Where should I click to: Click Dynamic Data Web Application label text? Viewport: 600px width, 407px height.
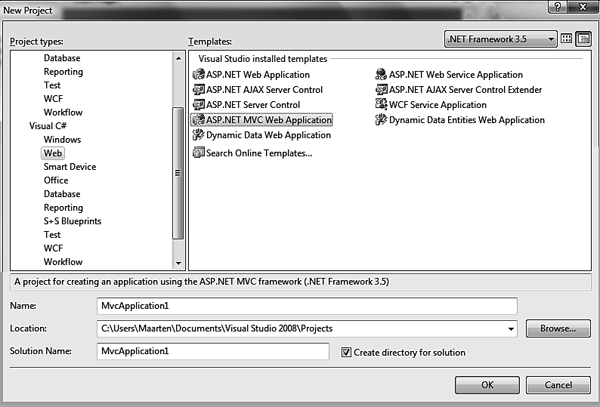[268, 135]
